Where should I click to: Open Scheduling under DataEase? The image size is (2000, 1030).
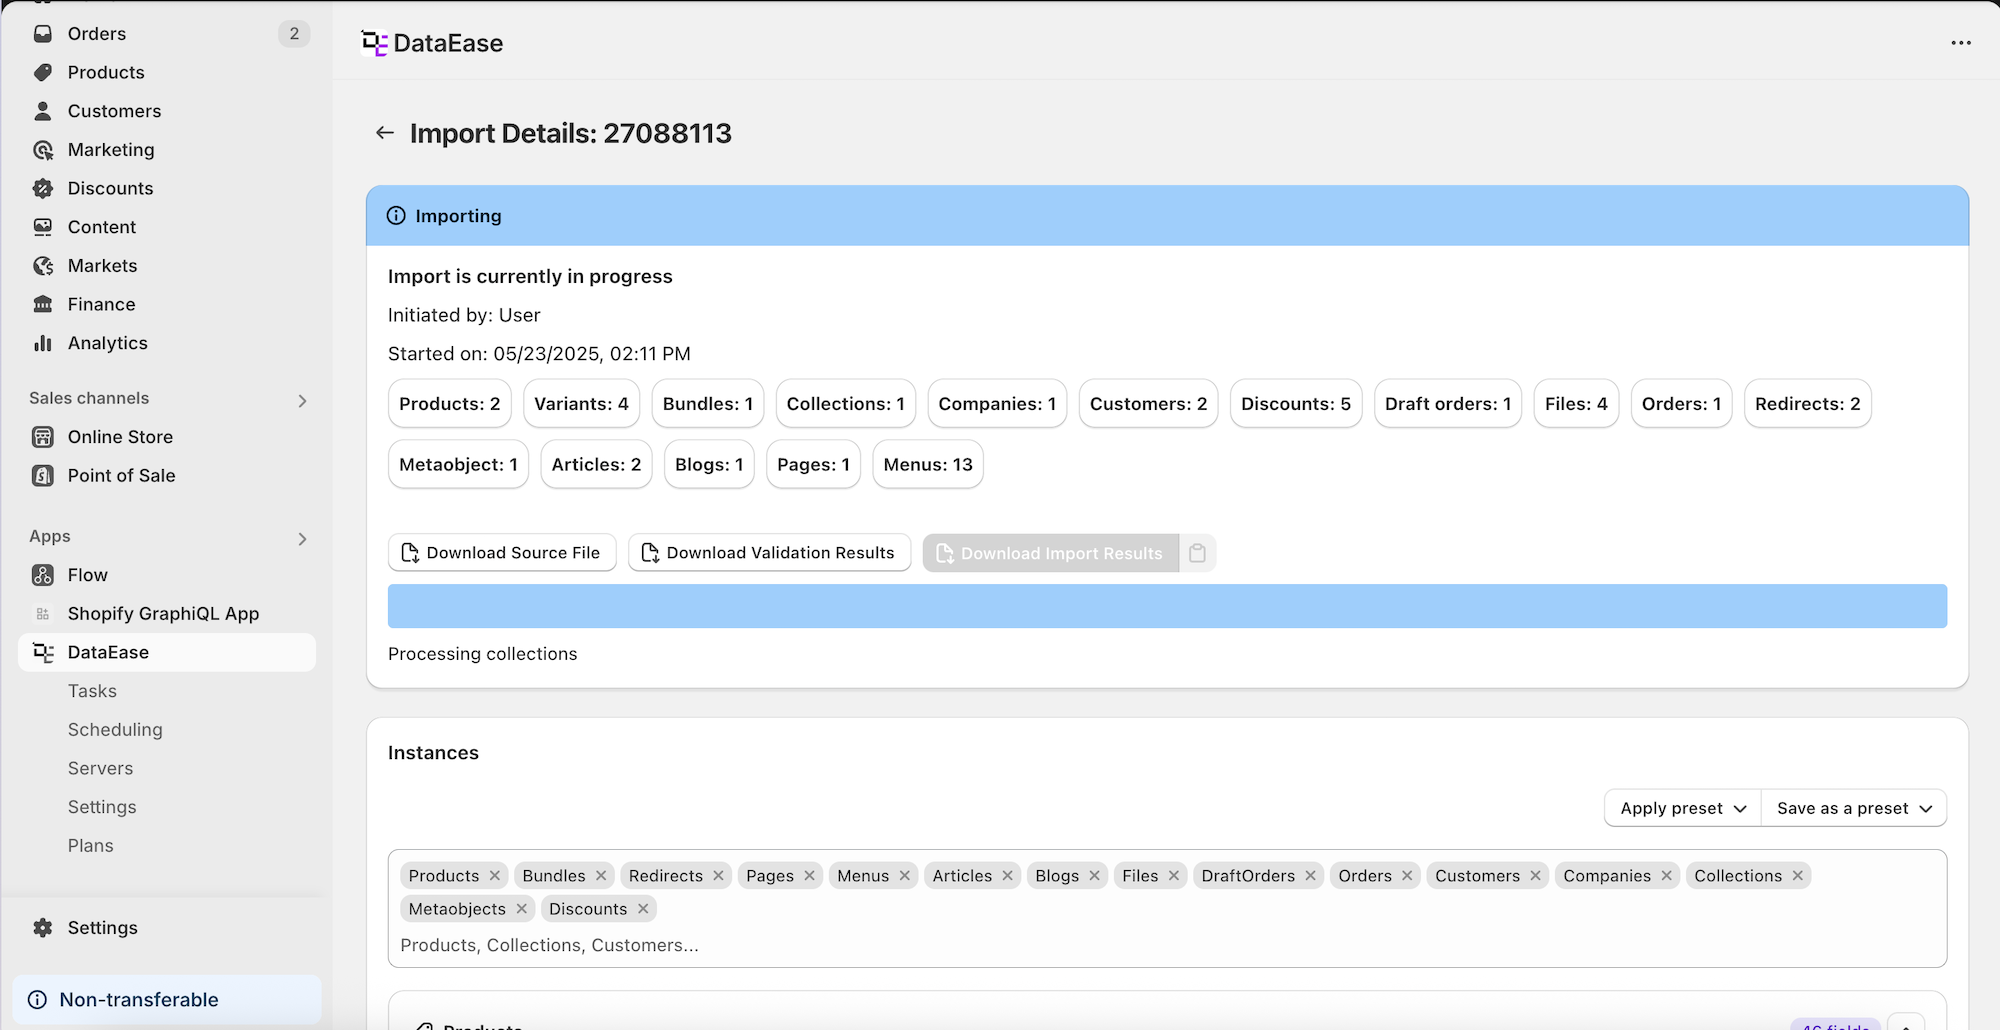coord(115,730)
